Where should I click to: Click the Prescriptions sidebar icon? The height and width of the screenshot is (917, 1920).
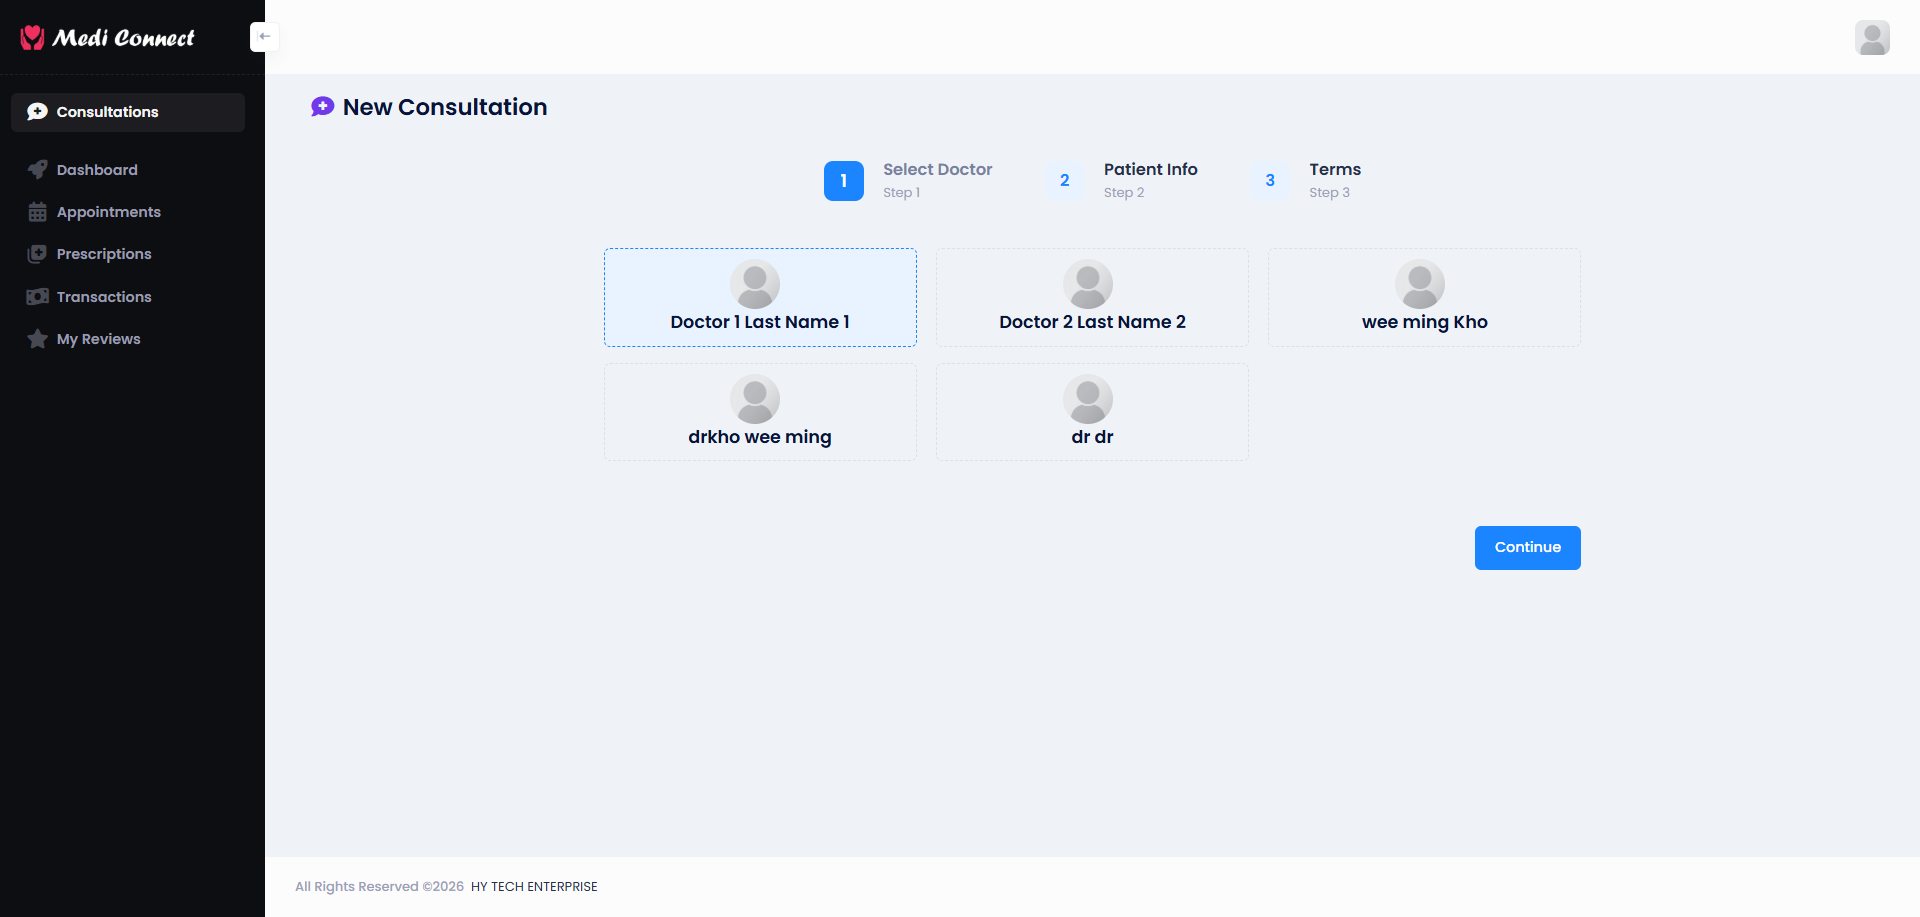tap(37, 254)
